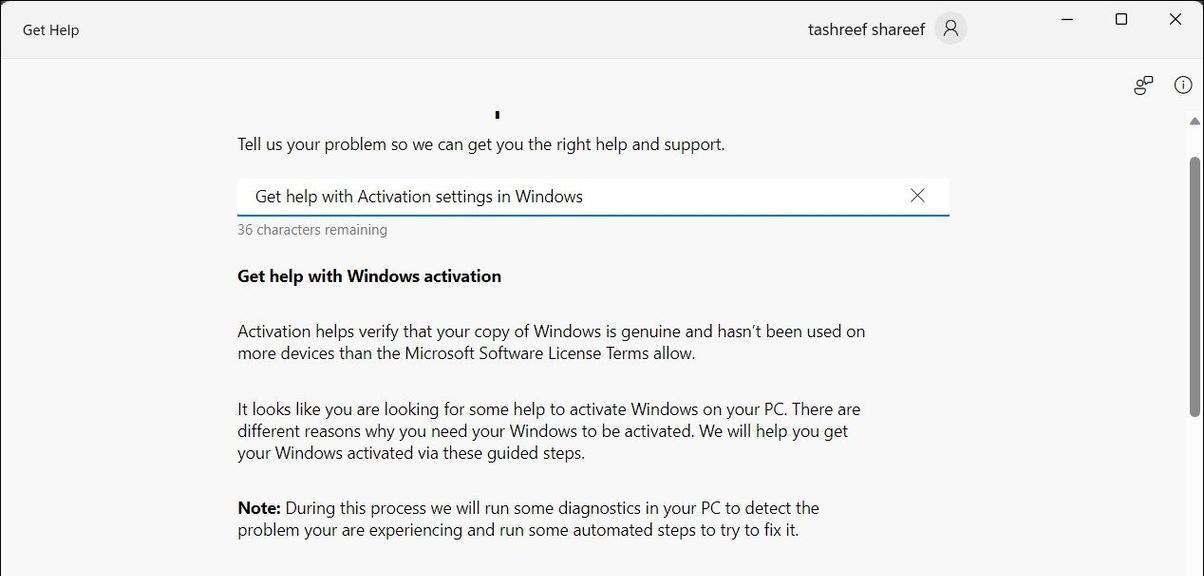The height and width of the screenshot is (576, 1204).
Task: Open the info about icon
Action: click(x=1183, y=85)
